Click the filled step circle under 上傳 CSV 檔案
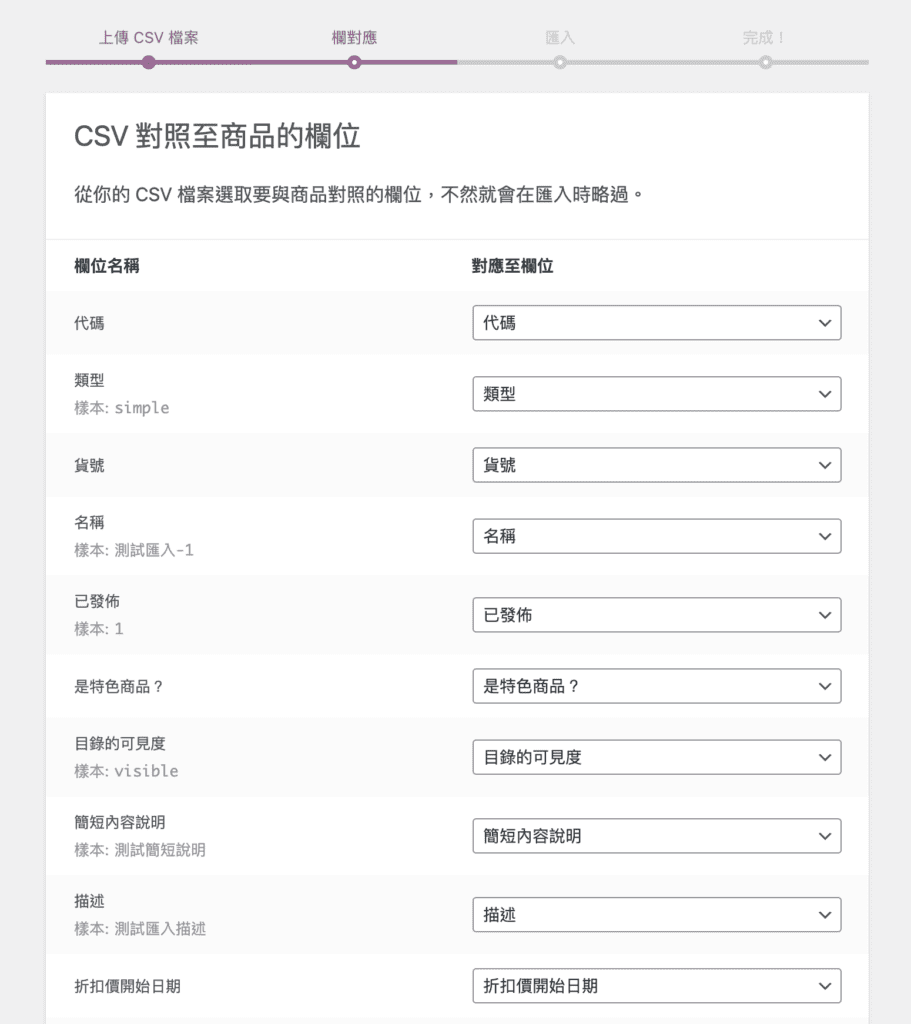 149,62
